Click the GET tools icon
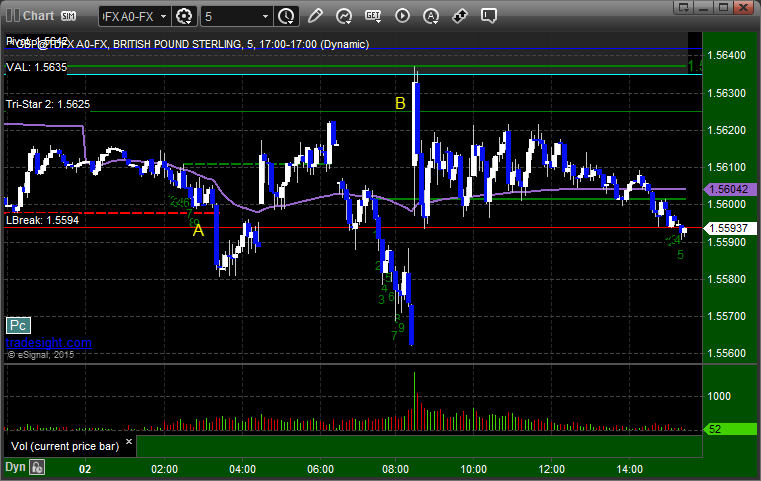Viewport: 761px width, 481px height. click(x=373, y=16)
